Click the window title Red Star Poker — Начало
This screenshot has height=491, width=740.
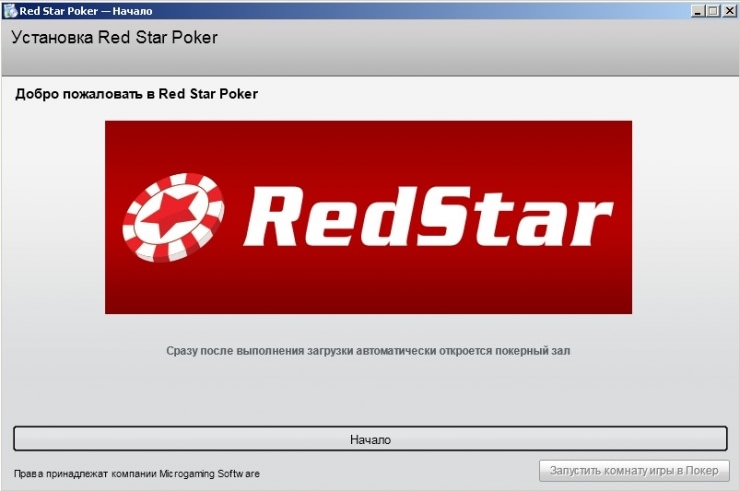[86, 11]
